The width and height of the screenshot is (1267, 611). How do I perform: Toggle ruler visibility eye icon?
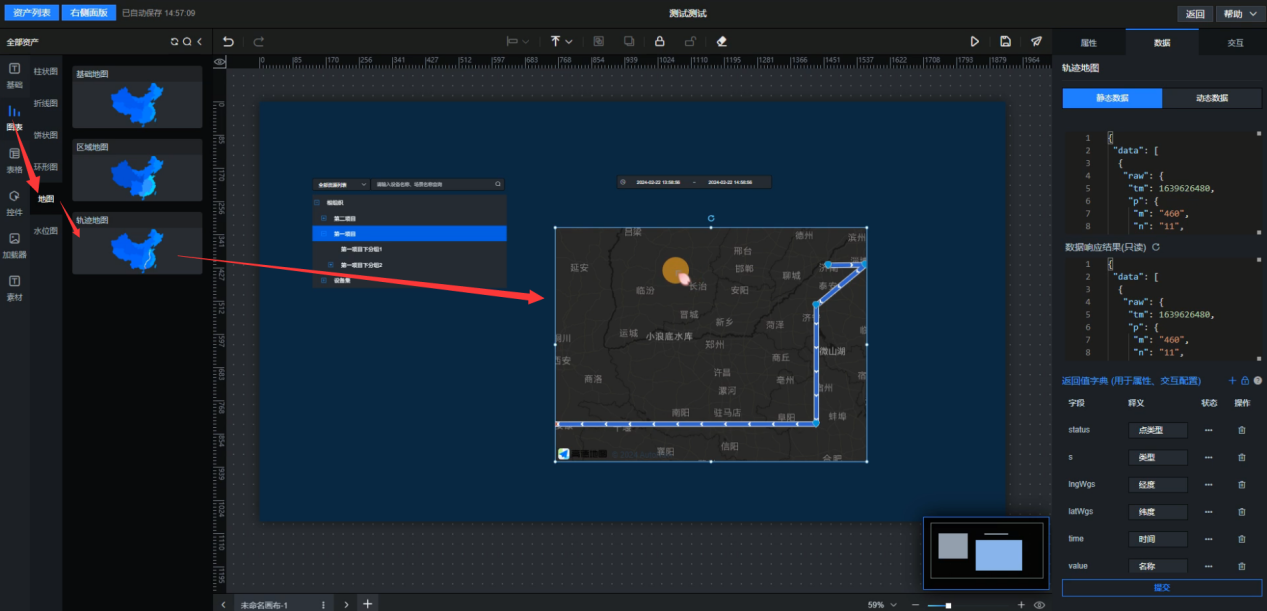220,61
